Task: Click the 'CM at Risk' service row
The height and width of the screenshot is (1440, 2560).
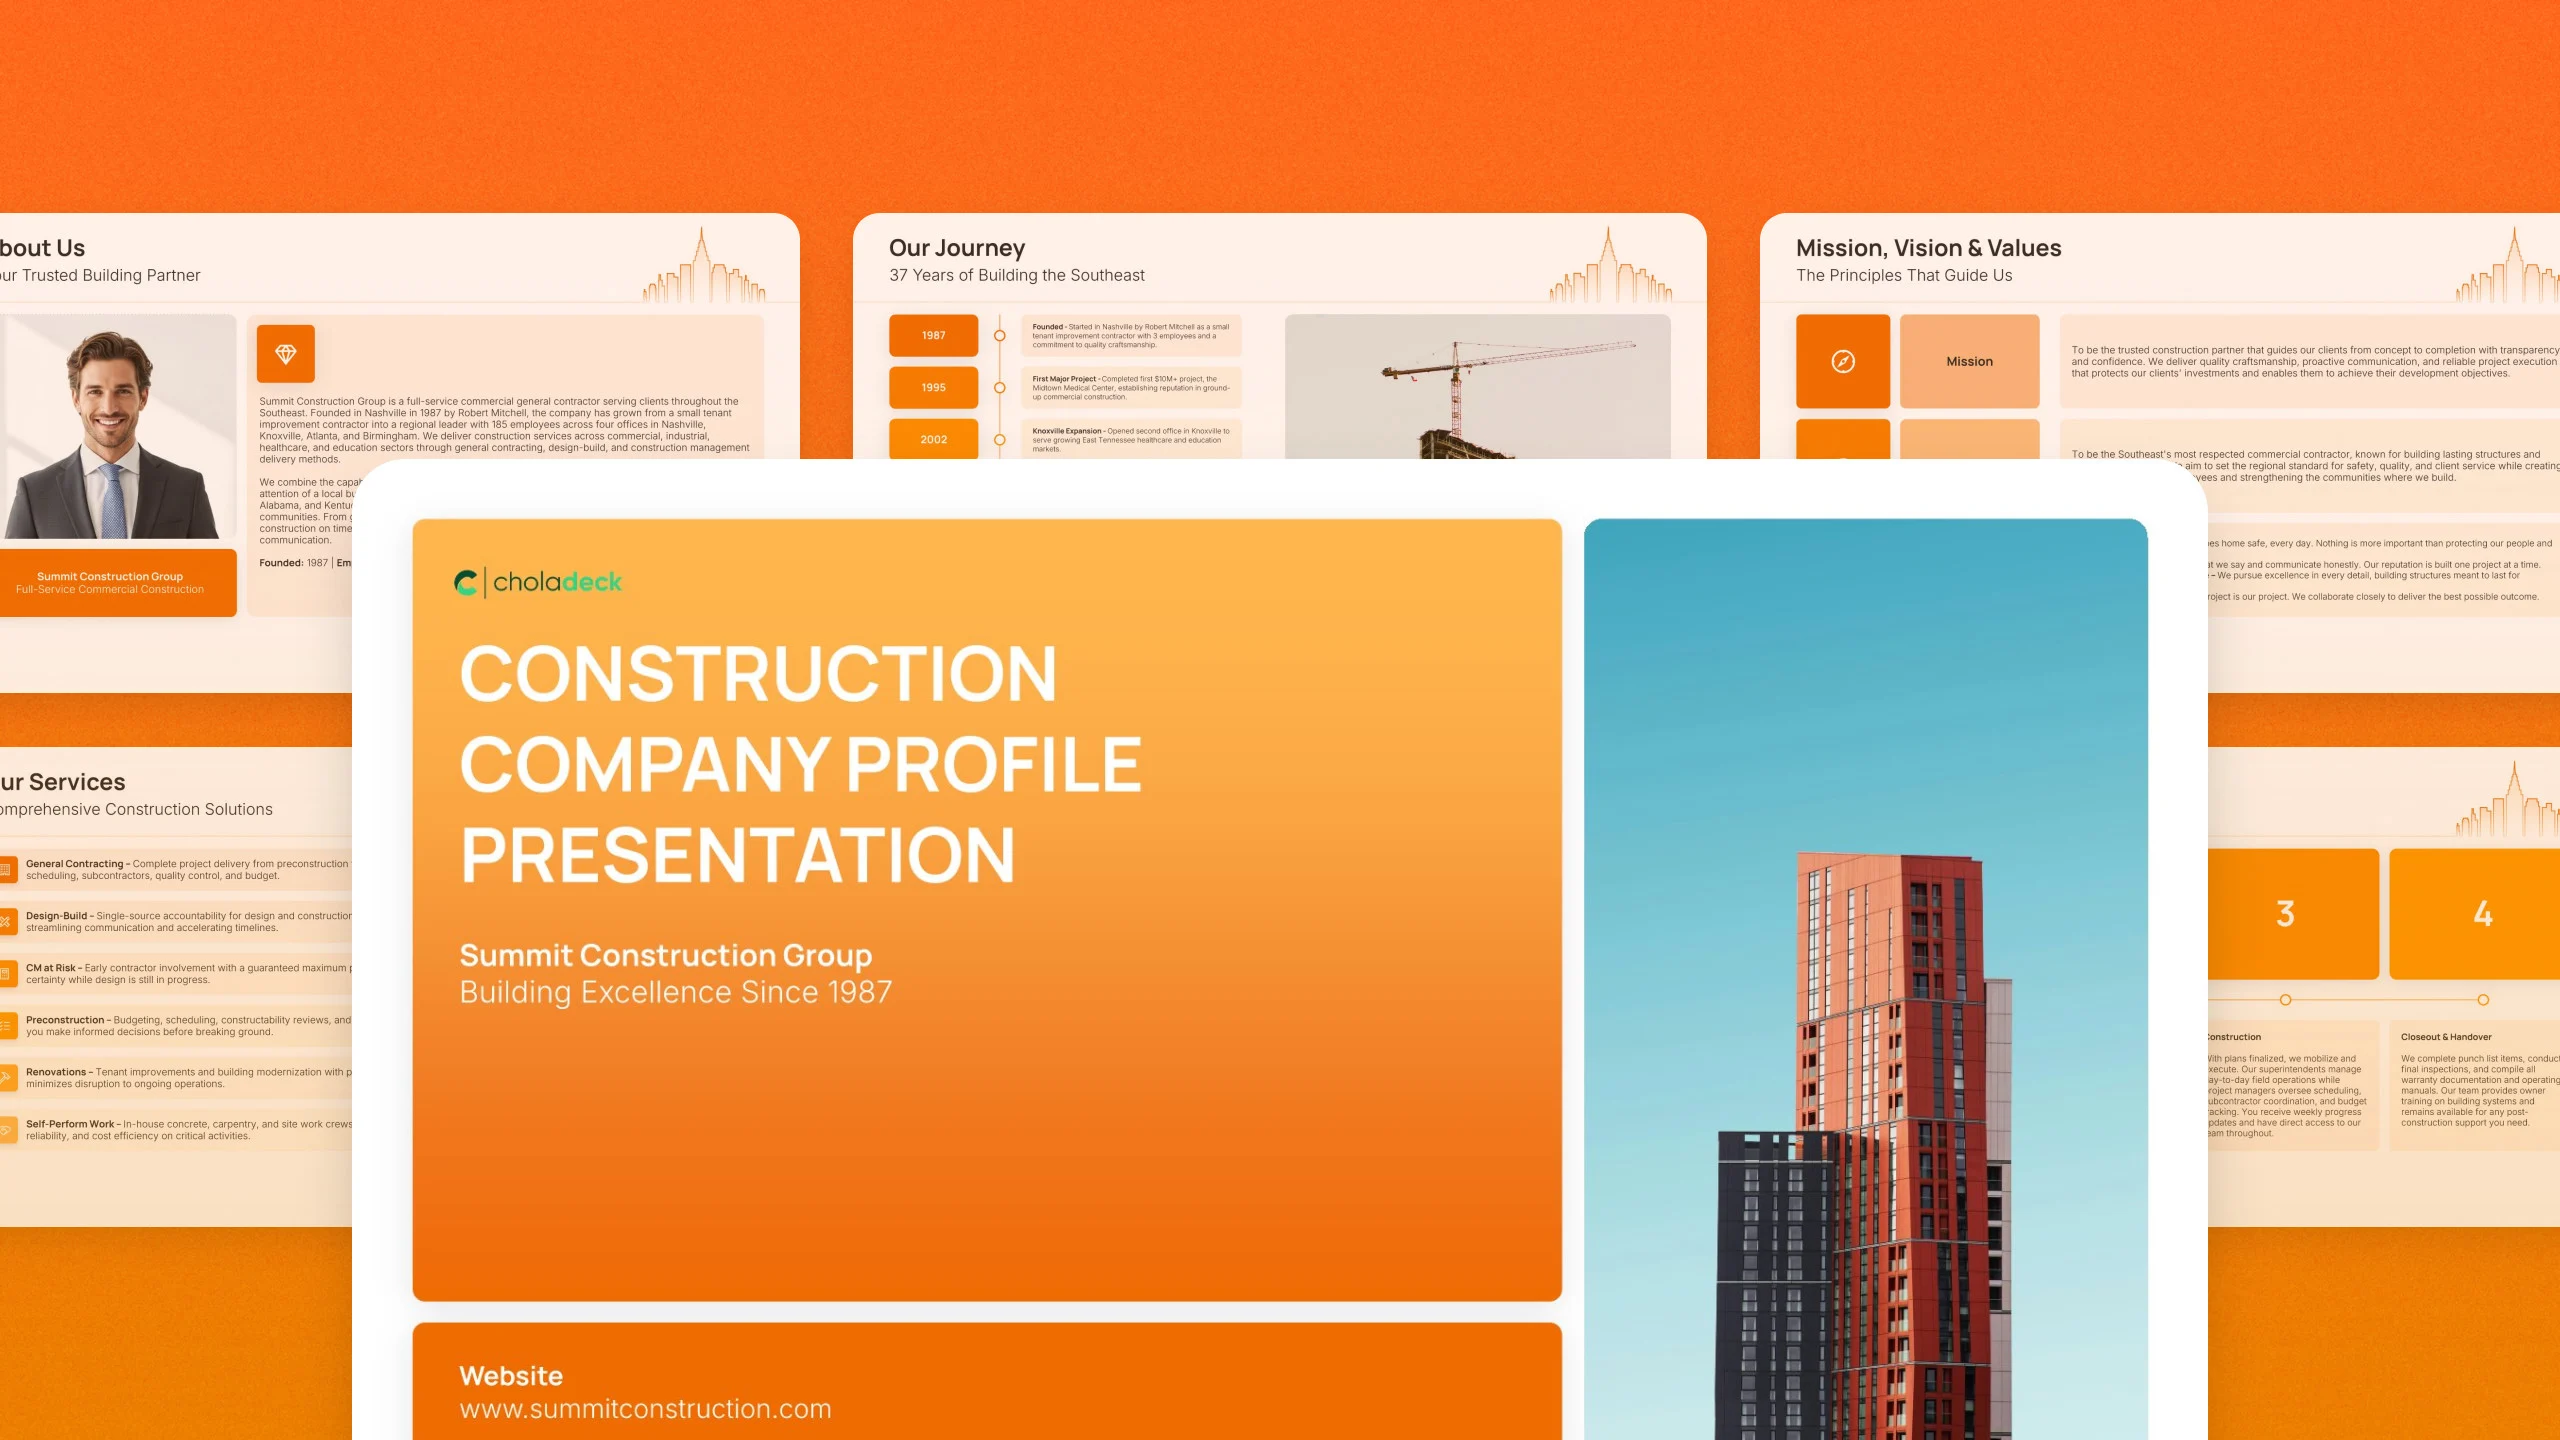Action: 176,974
